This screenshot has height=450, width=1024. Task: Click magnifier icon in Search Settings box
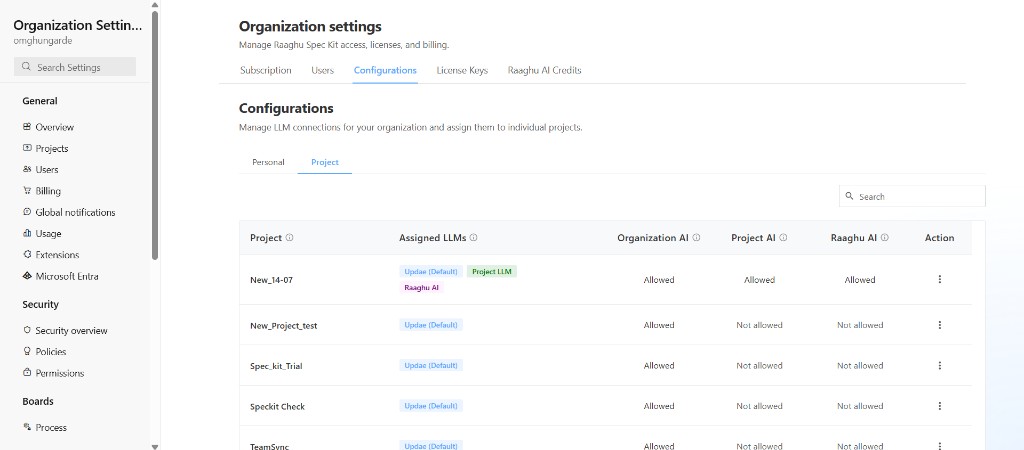pyautogui.click(x=26, y=67)
